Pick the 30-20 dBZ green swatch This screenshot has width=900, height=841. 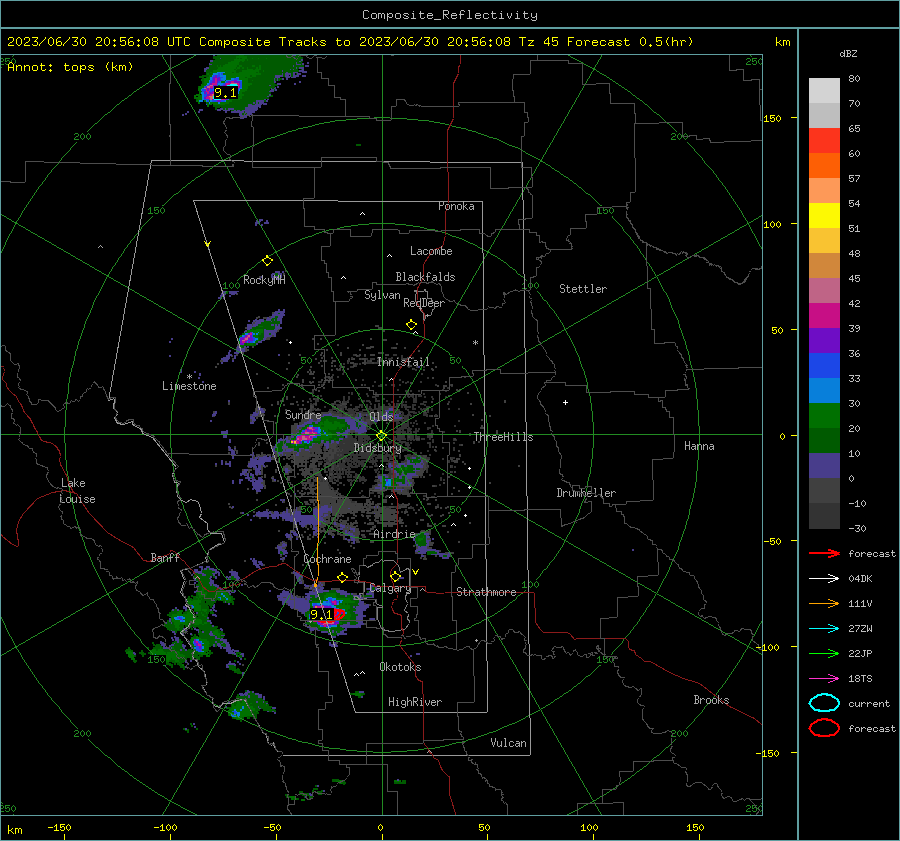click(x=824, y=415)
